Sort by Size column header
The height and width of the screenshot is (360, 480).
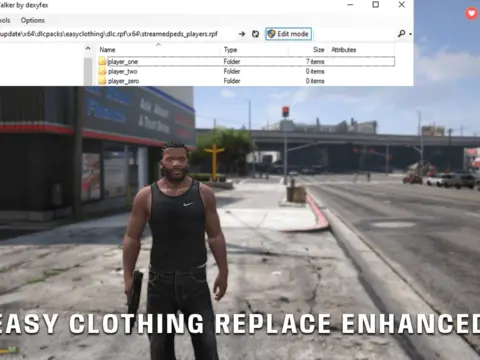tap(319, 50)
